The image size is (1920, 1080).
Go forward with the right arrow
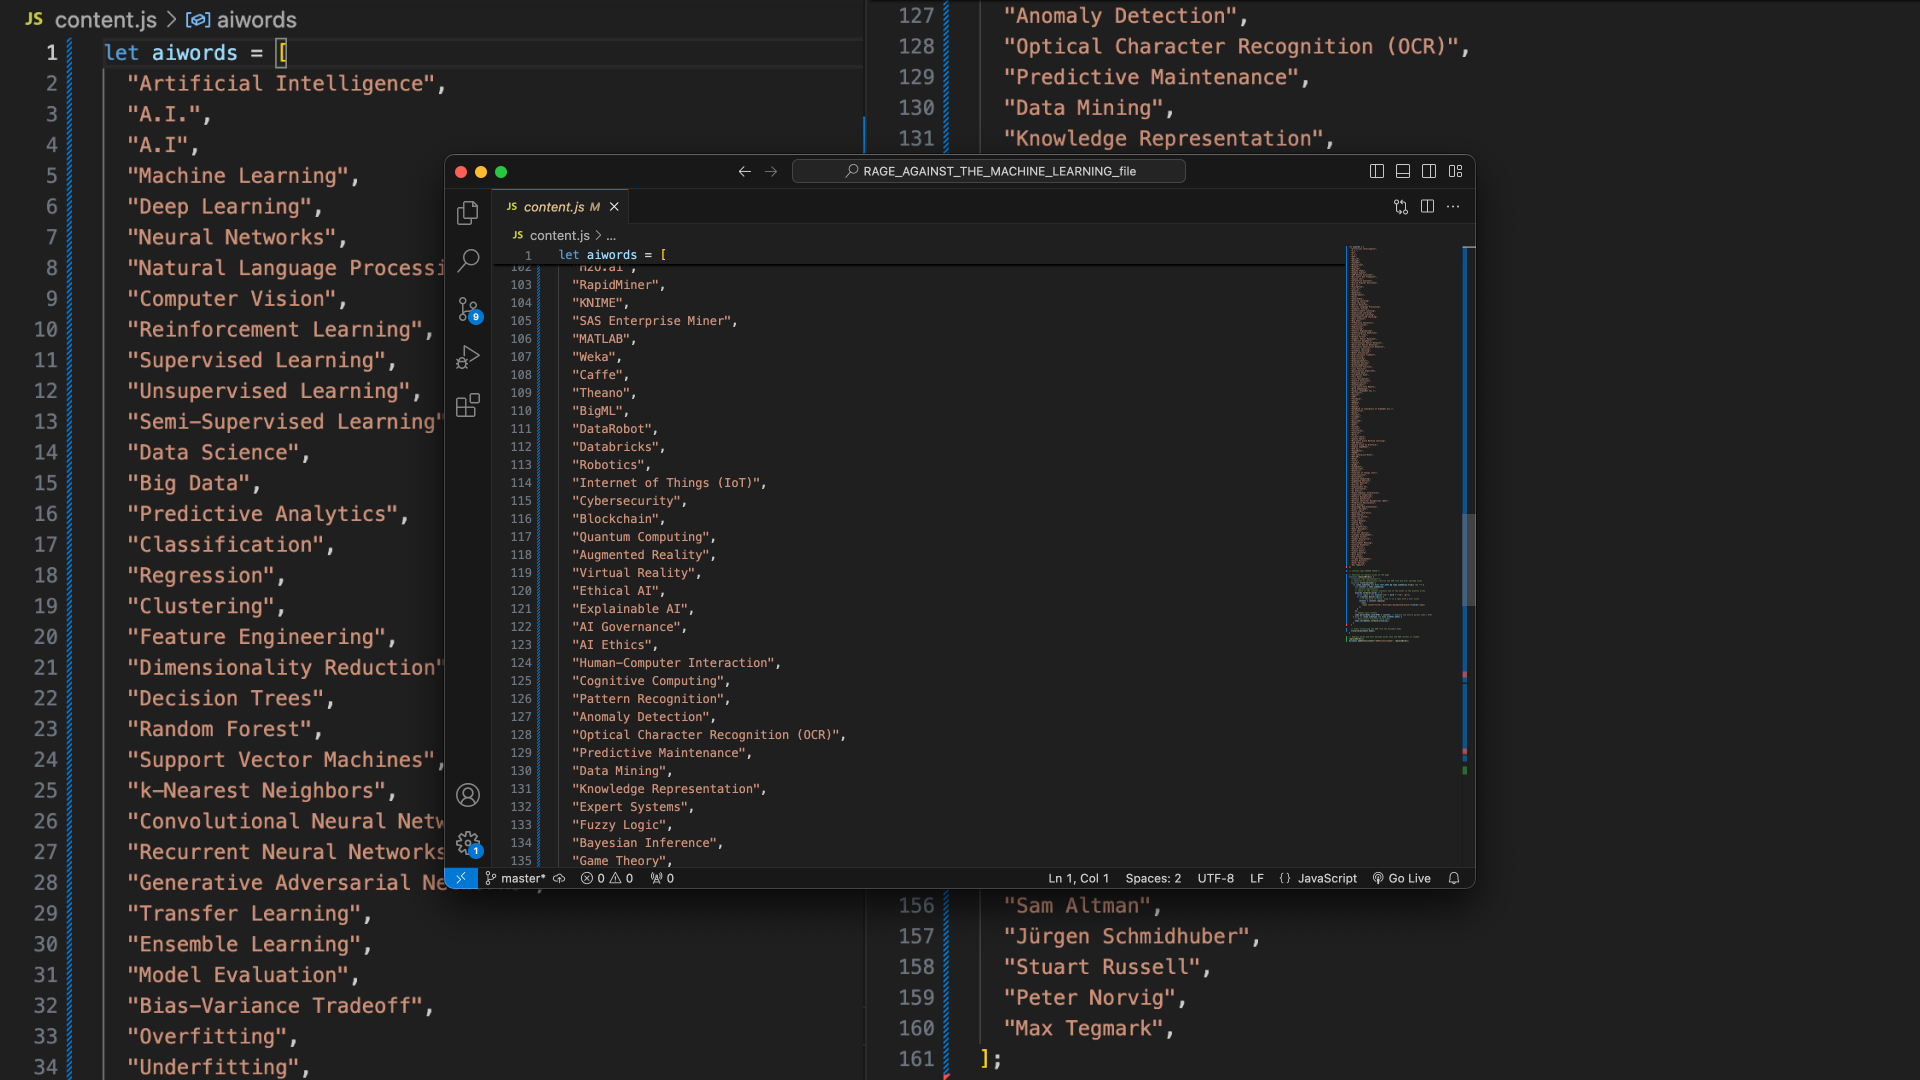[771, 172]
